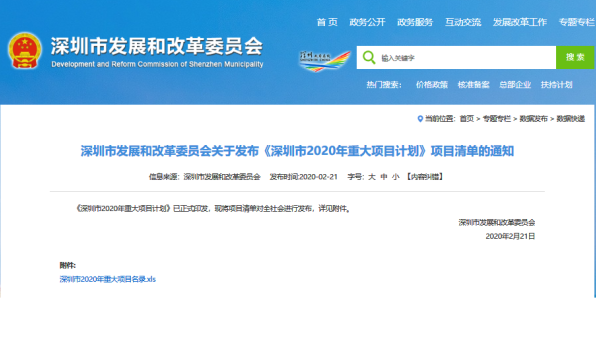
Task: Click the signature line 深圳市发展和改革委员会 under the body text
Action: (497, 223)
